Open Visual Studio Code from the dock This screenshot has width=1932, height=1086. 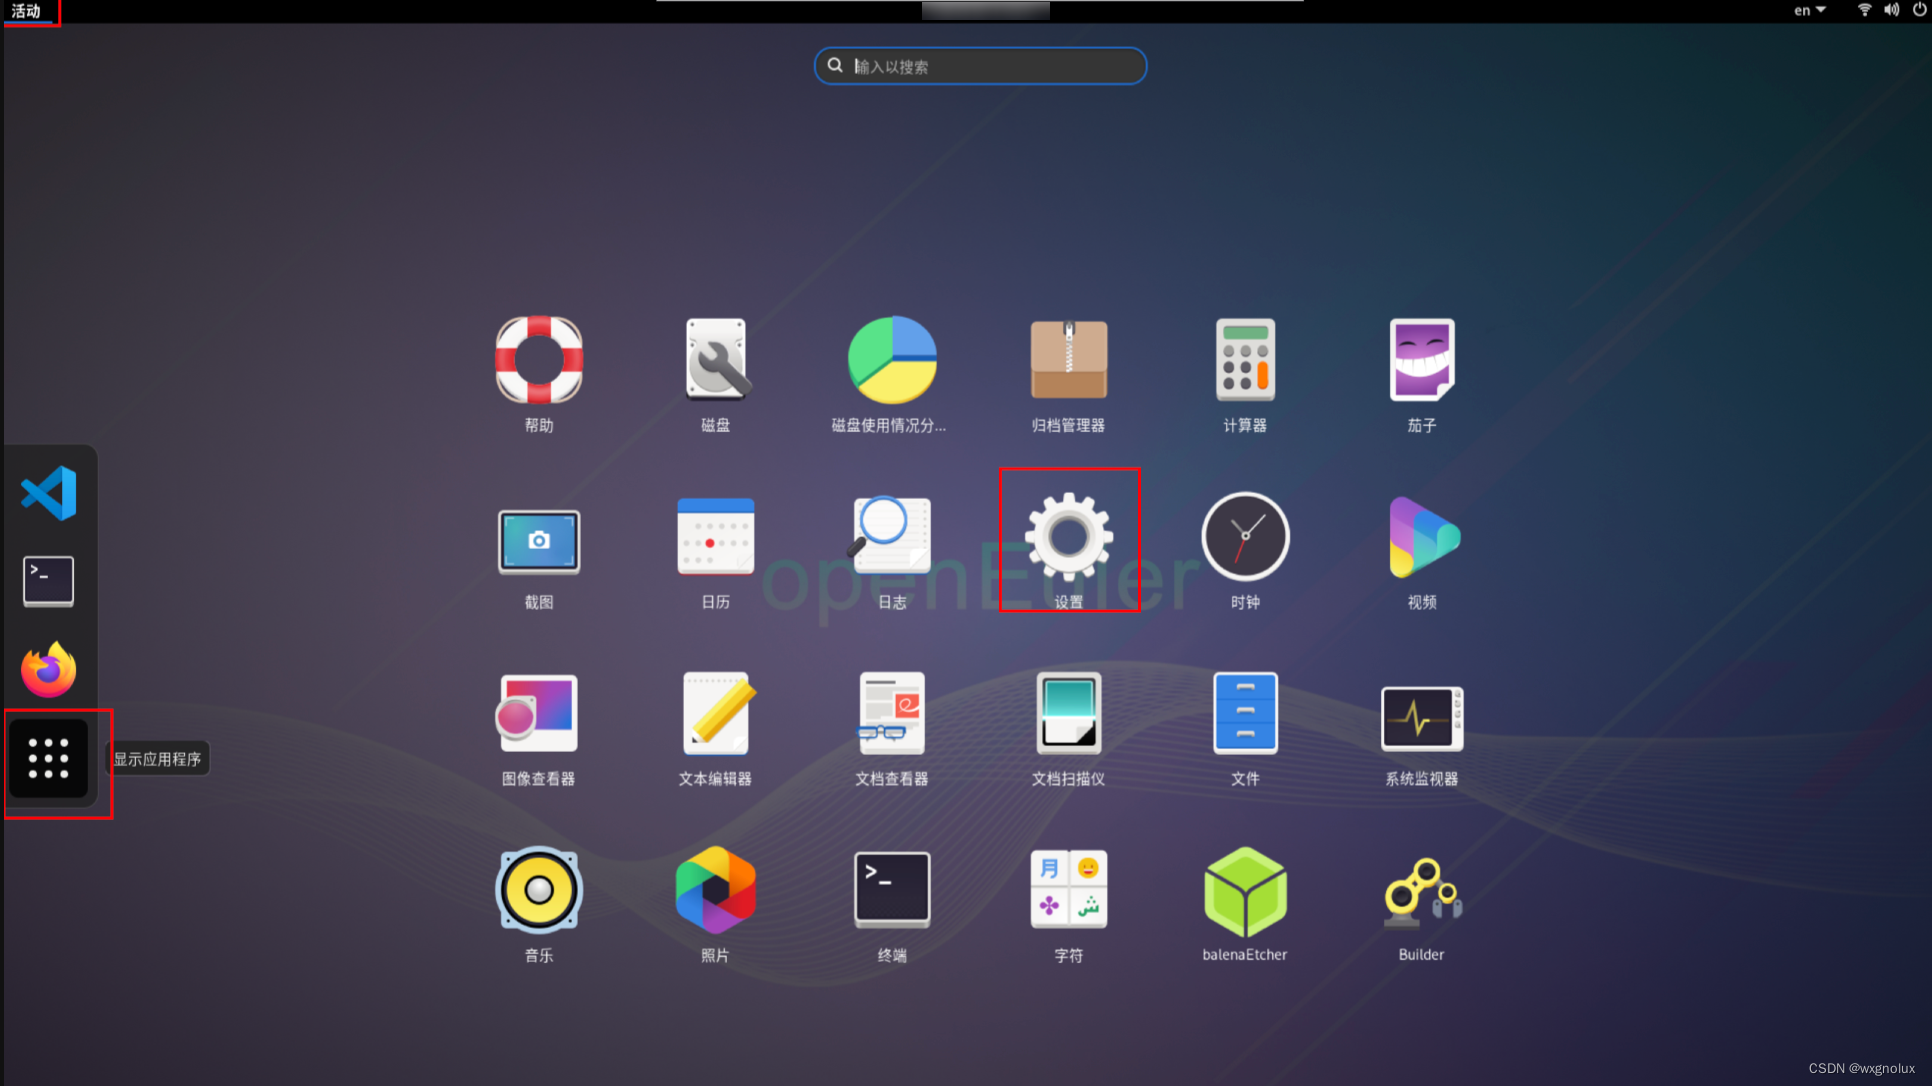48,492
